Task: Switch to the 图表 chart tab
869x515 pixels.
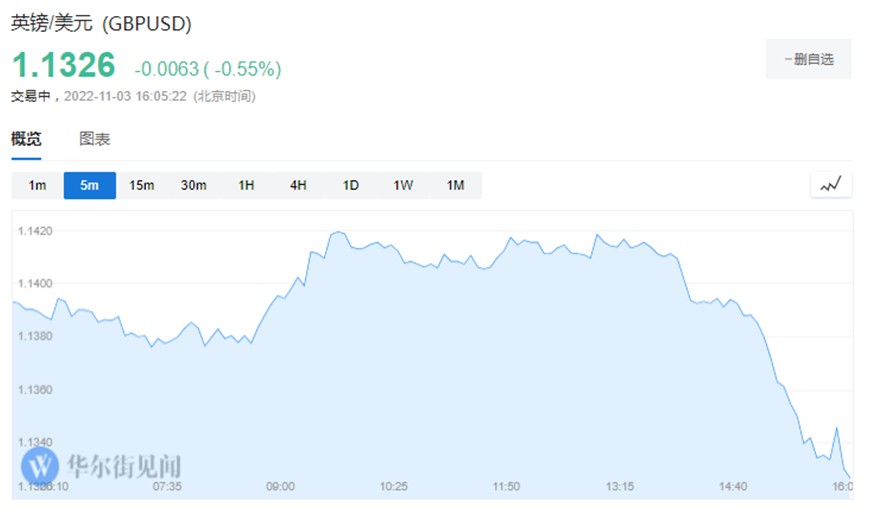Action: [x=95, y=140]
